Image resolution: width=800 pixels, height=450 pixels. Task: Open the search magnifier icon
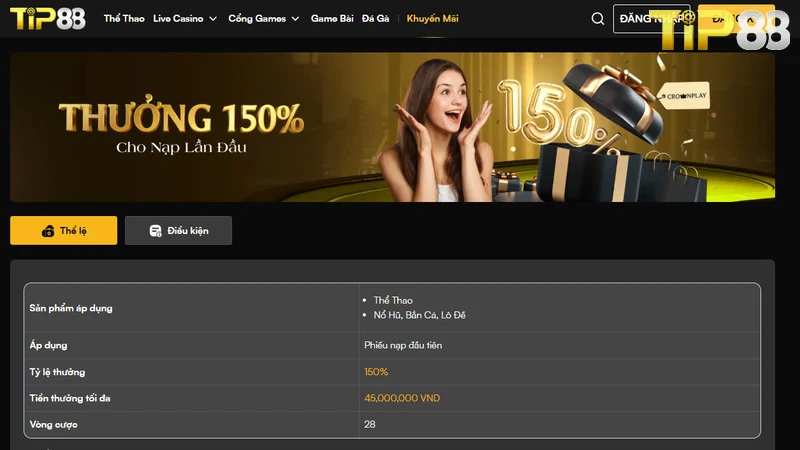597,19
